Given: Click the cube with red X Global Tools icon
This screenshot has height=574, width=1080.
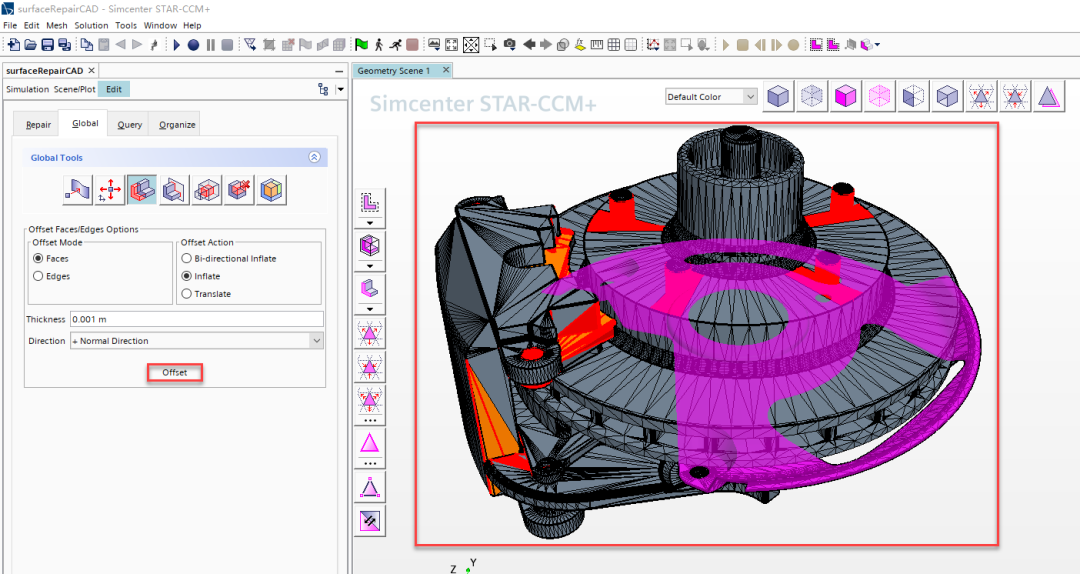Looking at the screenshot, I should (240, 189).
